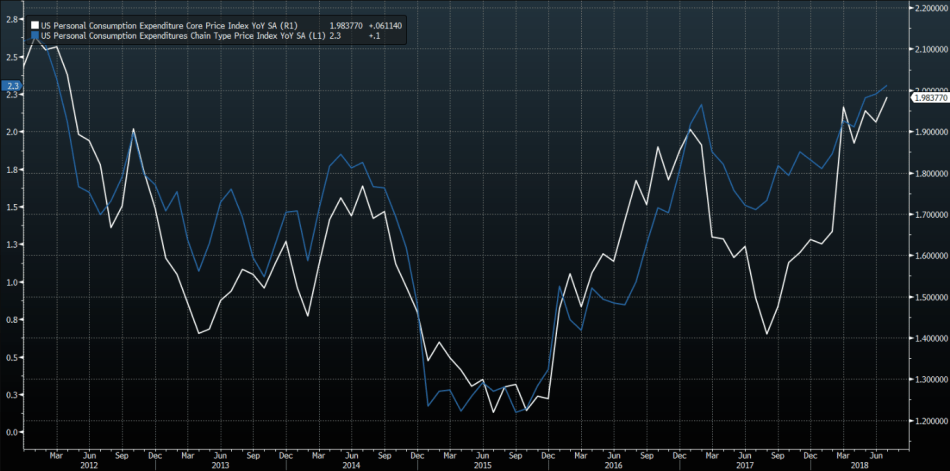Click the white 1.983770 last-value flag on right axis
The height and width of the screenshot is (471, 950).
pyautogui.click(x=930, y=98)
